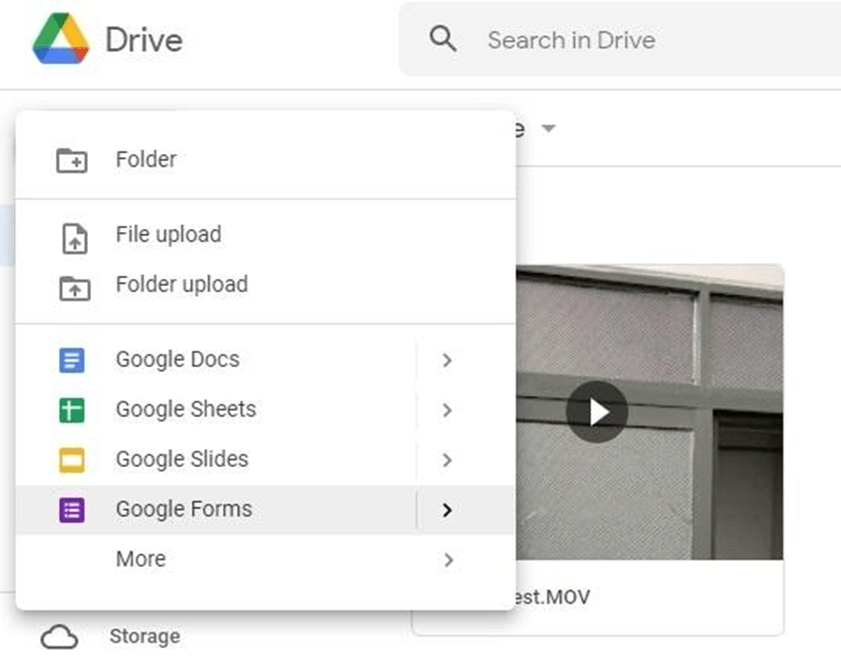The height and width of the screenshot is (671, 841).
Task: Expand the Google Docs submenu chevron
Action: coord(447,359)
